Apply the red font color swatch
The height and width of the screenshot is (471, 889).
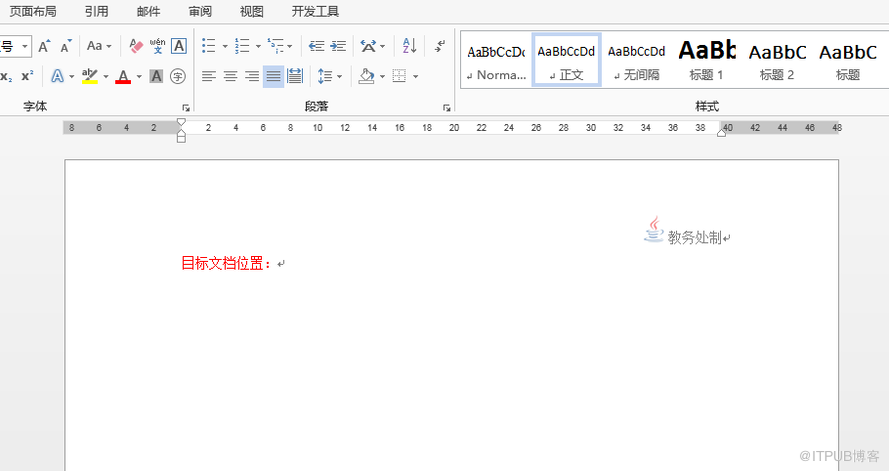[122, 76]
